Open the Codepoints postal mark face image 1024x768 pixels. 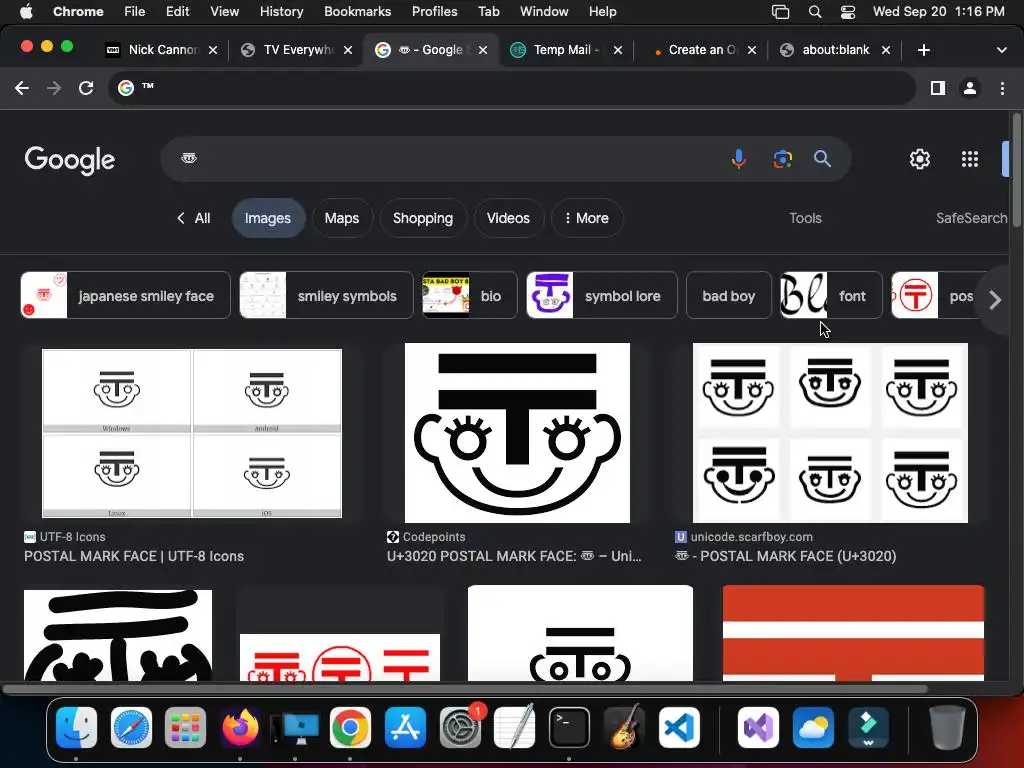(x=517, y=433)
